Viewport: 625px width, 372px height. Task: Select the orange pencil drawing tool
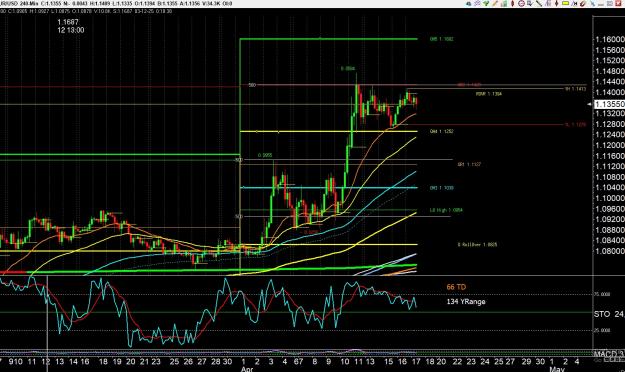495,3
